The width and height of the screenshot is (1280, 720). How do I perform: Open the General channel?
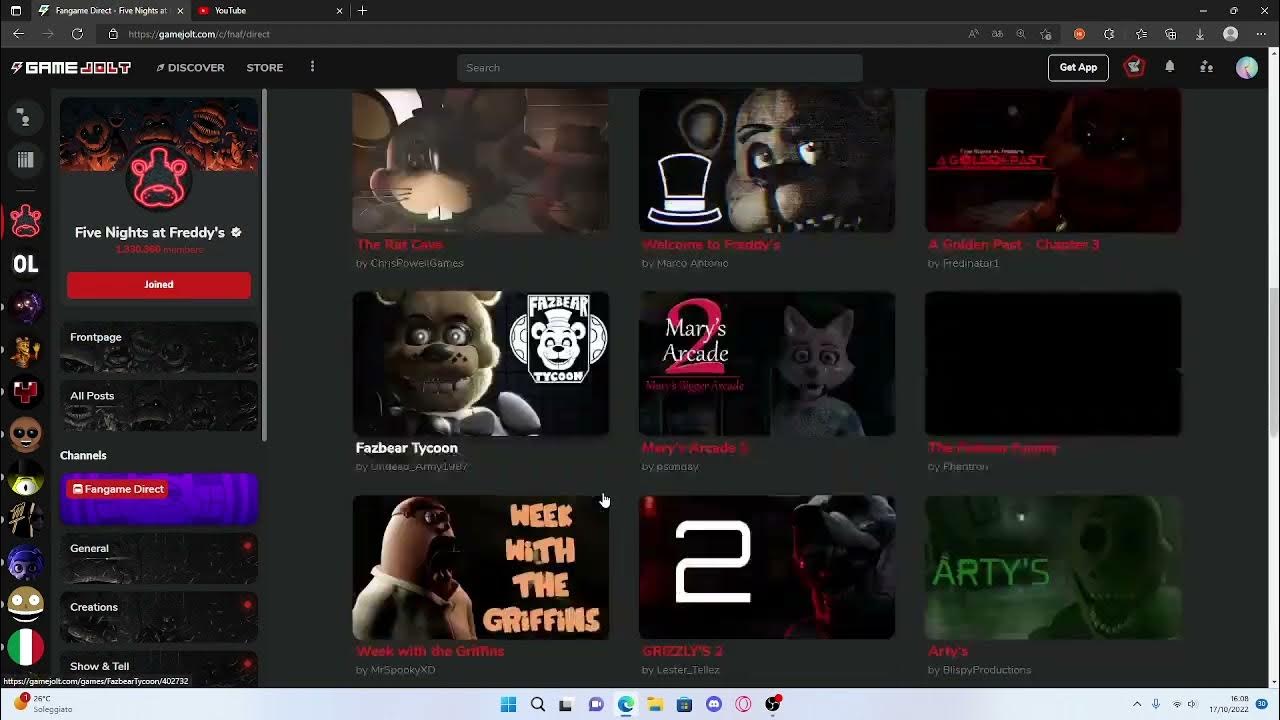click(159, 558)
